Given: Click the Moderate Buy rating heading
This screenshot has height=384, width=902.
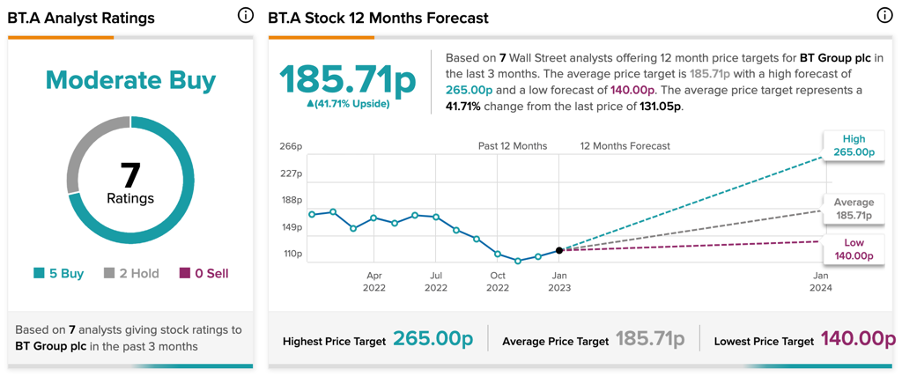Looking at the screenshot, I should [x=131, y=81].
